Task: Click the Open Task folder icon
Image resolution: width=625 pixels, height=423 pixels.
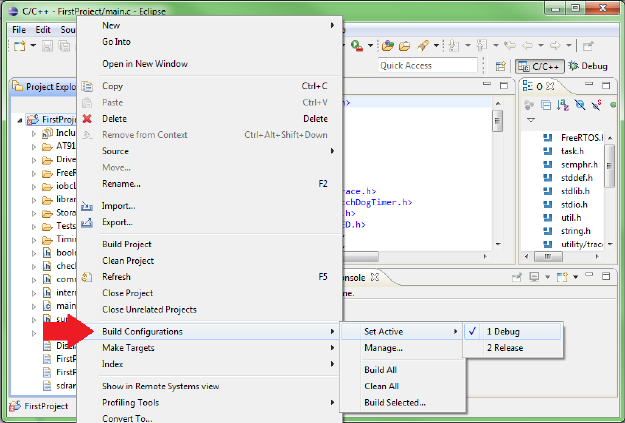Action: click(x=405, y=46)
